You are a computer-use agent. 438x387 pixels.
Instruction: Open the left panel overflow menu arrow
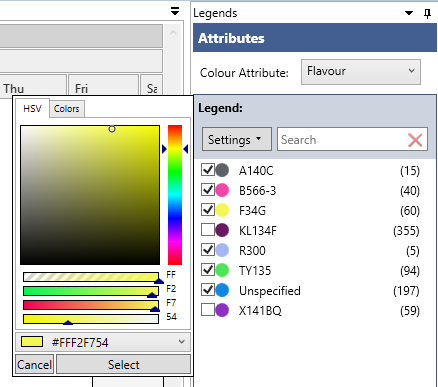pos(175,11)
